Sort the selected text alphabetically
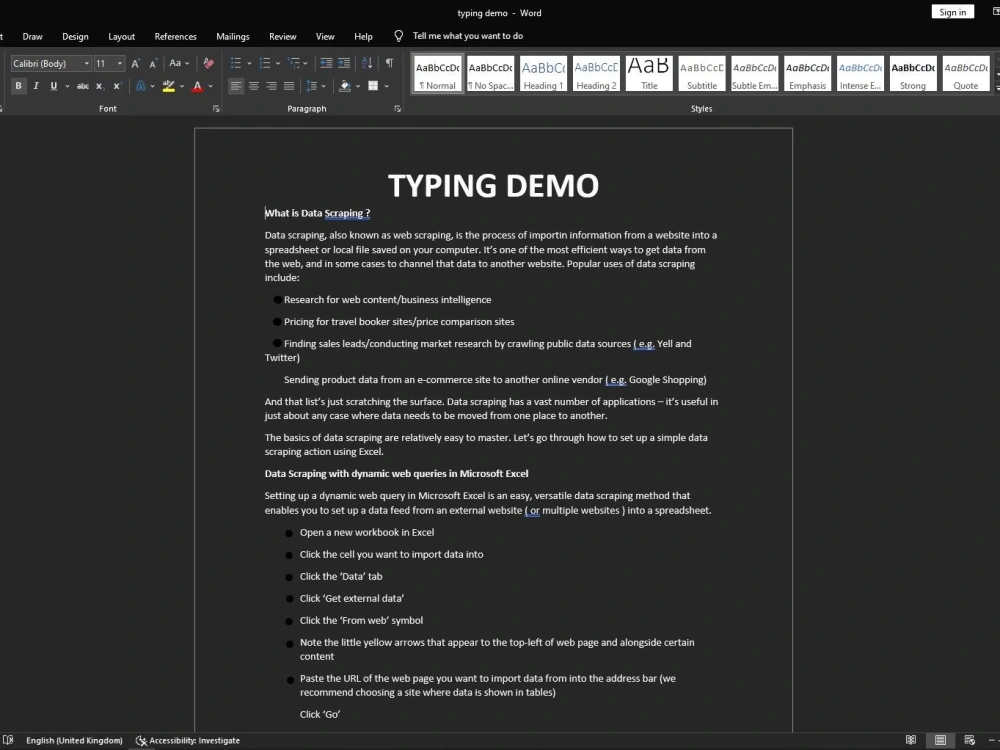 coord(367,63)
